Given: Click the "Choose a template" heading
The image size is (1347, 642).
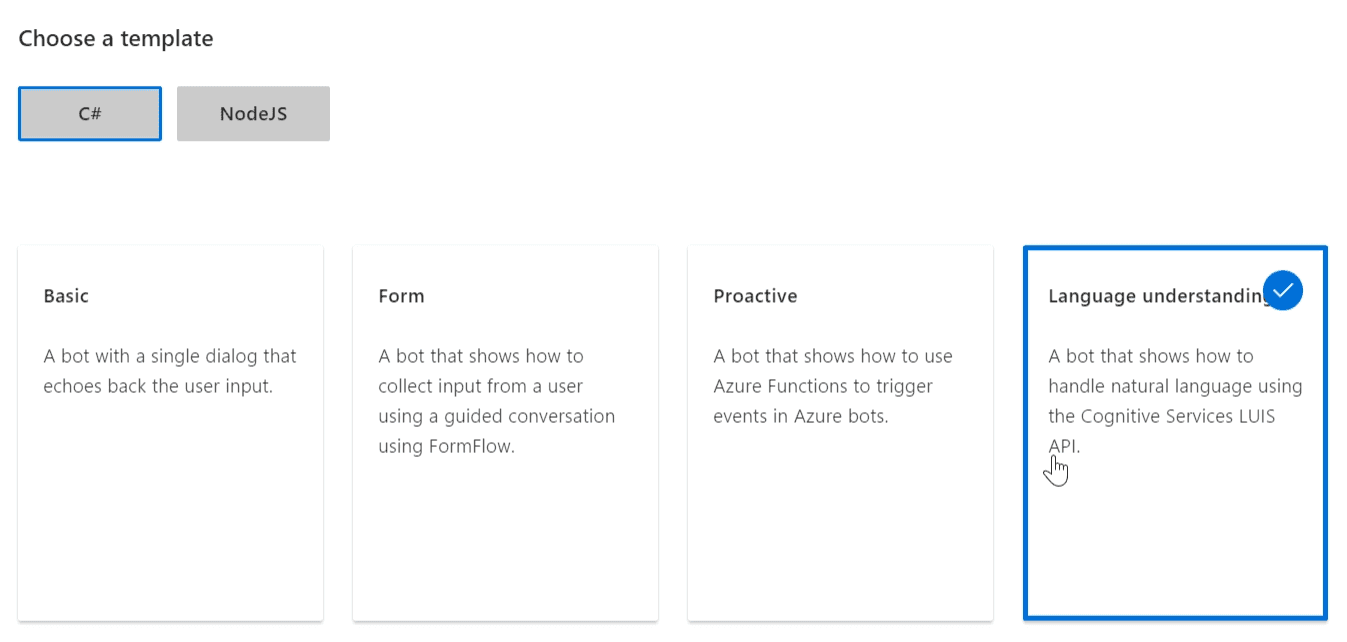Looking at the screenshot, I should [116, 39].
